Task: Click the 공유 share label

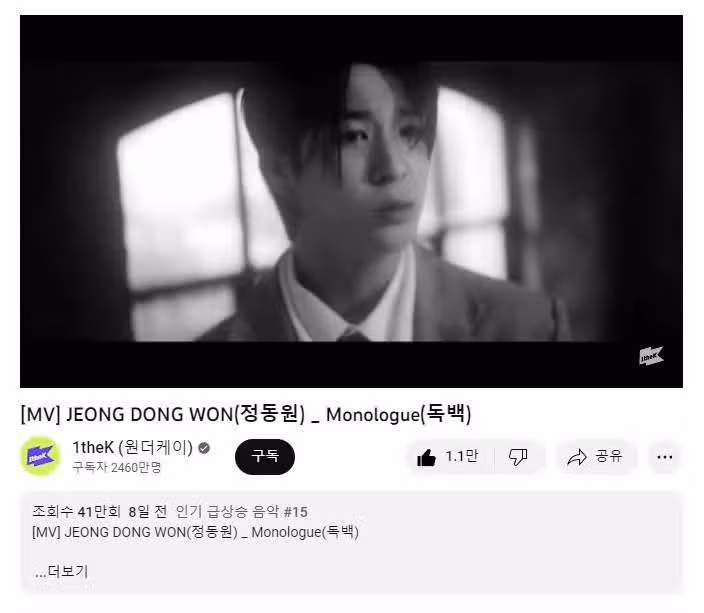Action: pos(609,457)
